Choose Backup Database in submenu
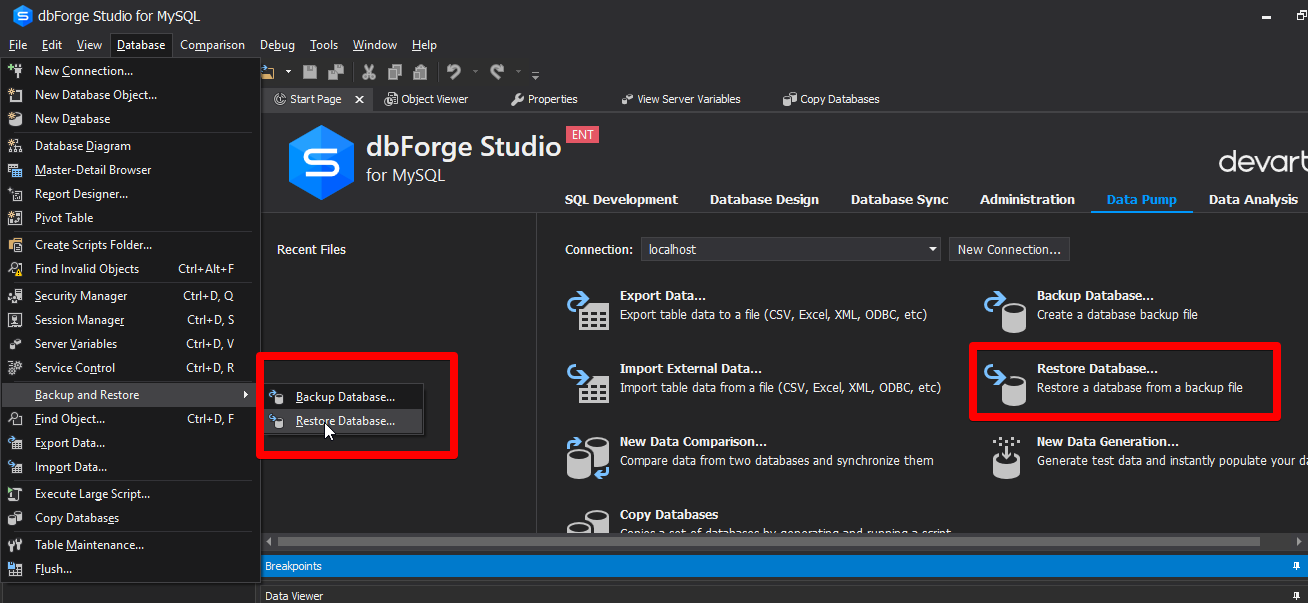1308x603 pixels. point(343,397)
